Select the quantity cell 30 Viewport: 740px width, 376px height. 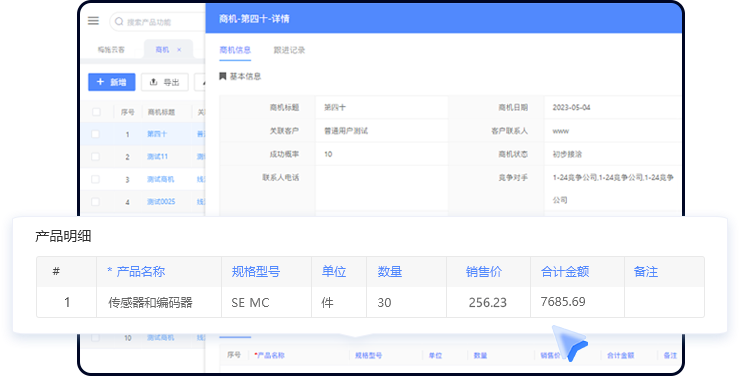(384, 302)
